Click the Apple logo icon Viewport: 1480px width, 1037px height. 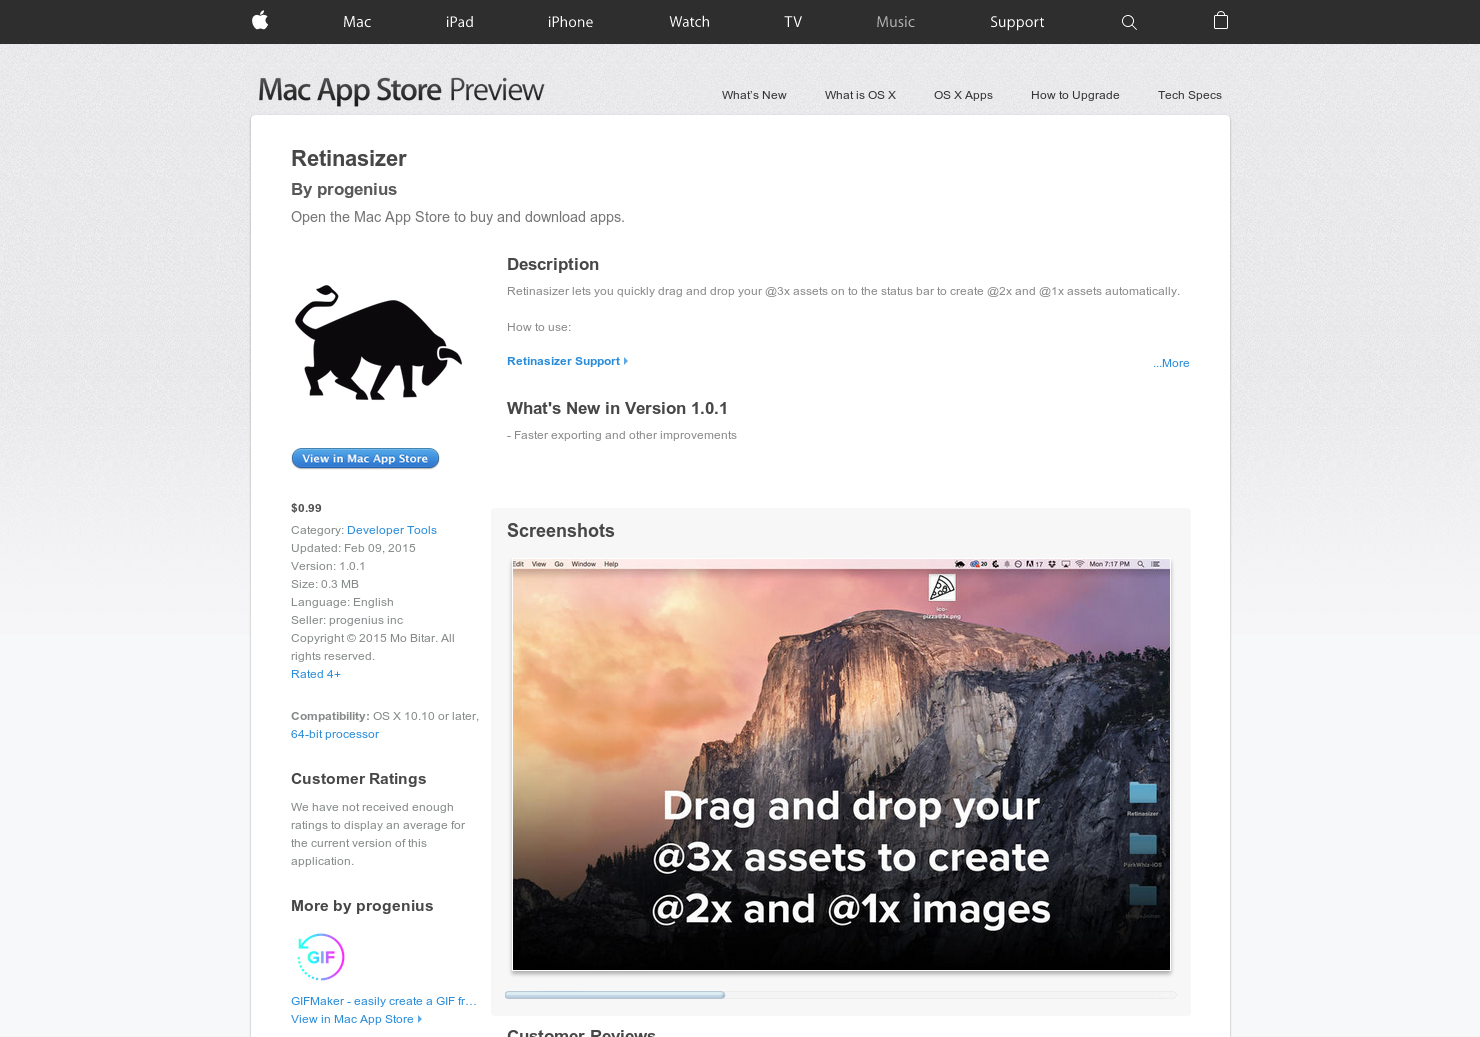pos(260,21)
